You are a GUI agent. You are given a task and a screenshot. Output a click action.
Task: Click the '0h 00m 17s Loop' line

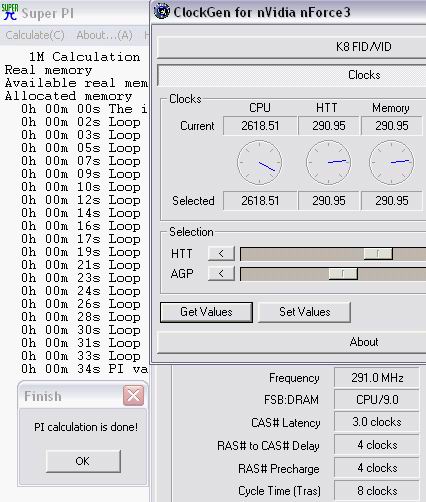pos(81,239)
